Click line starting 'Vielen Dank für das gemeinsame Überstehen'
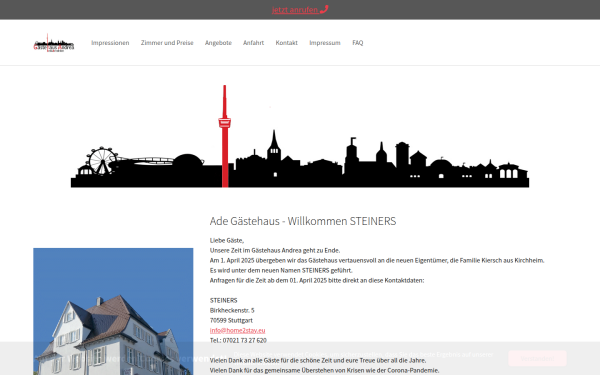The image size is (600, 375). click(x=324, y=370)
